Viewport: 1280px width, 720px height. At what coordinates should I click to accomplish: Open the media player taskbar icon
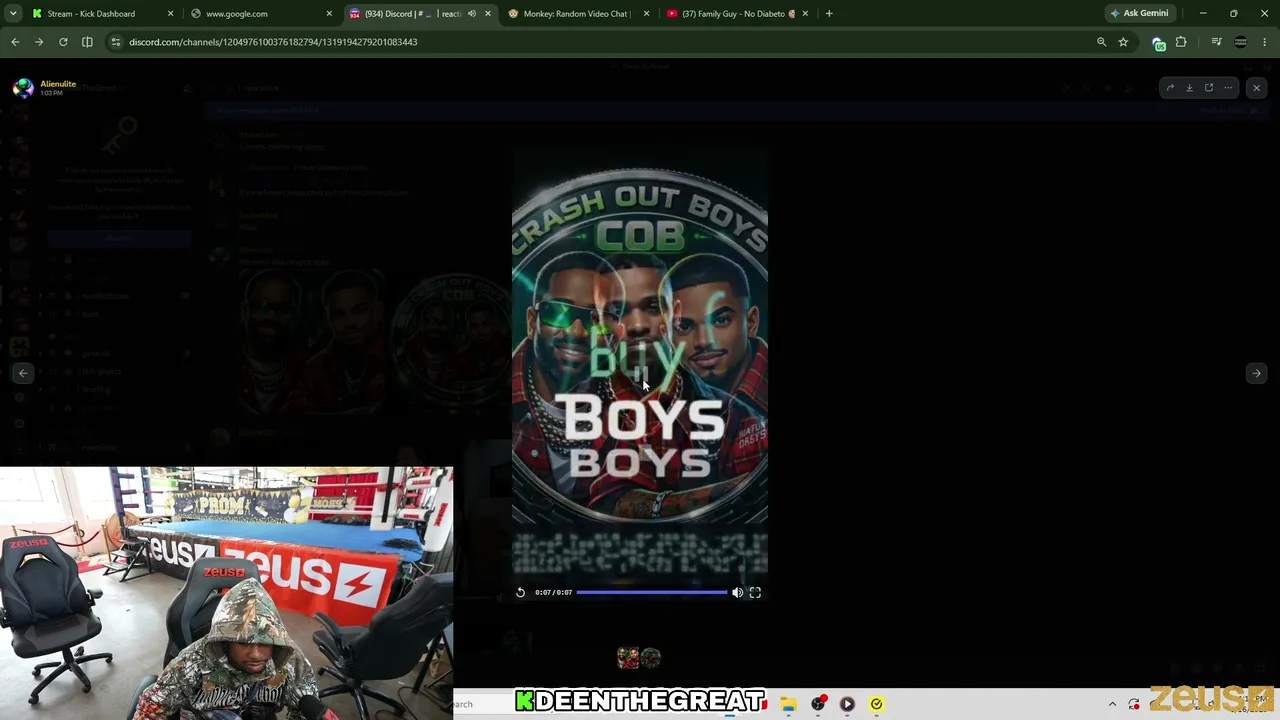847,704
